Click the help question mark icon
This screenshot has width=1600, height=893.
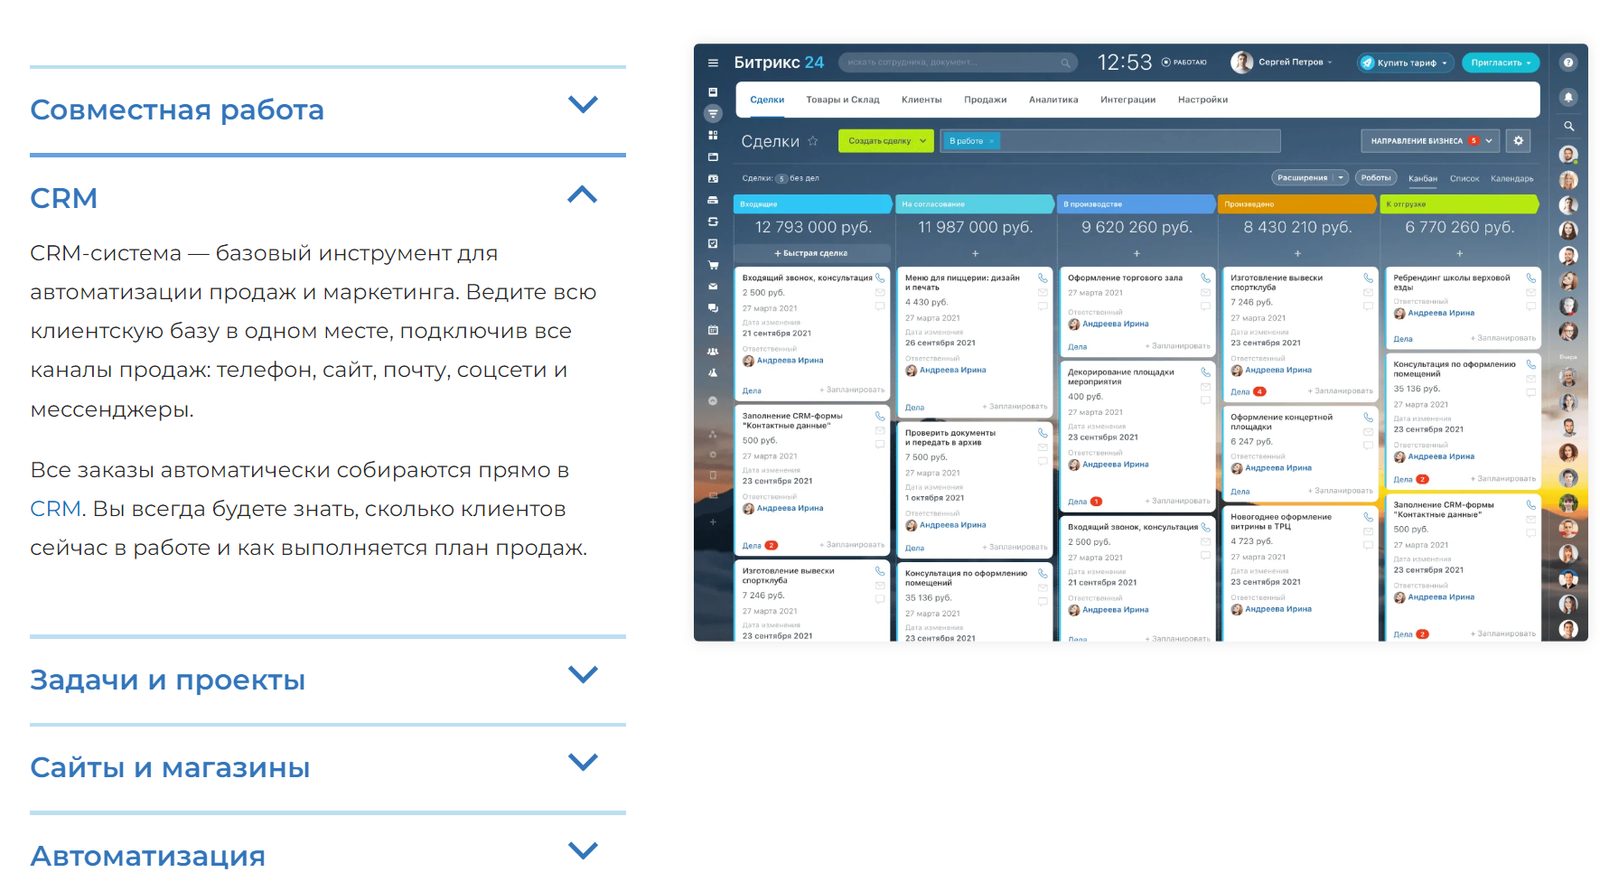pyautogui.click(x=1568, y=63)
